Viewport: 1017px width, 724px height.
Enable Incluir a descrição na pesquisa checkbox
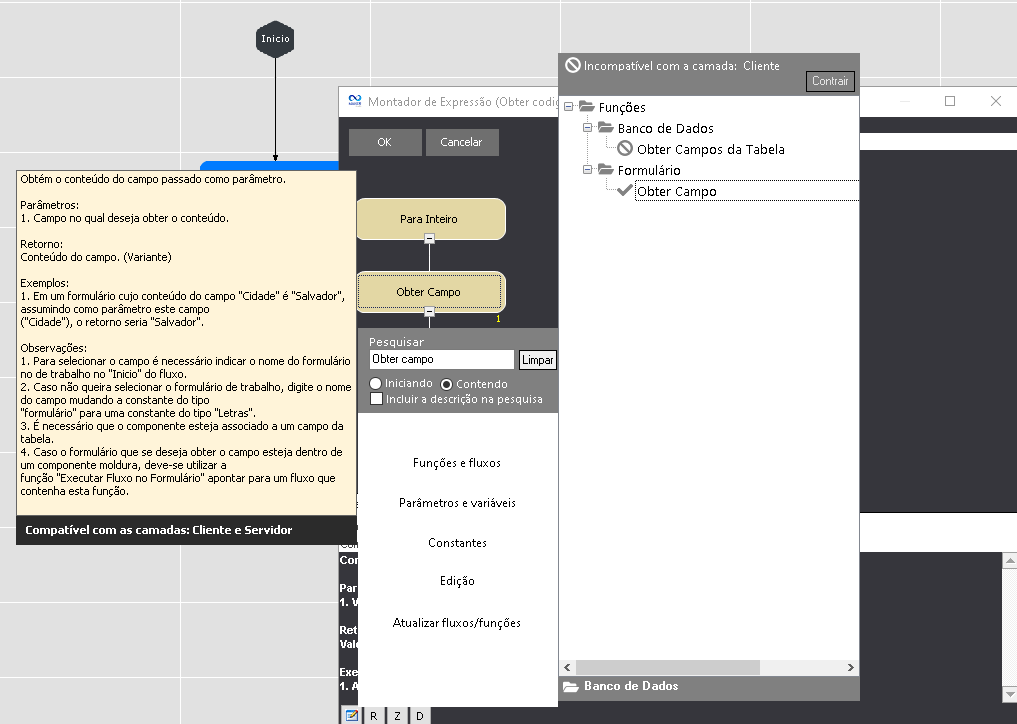[376, 399]
